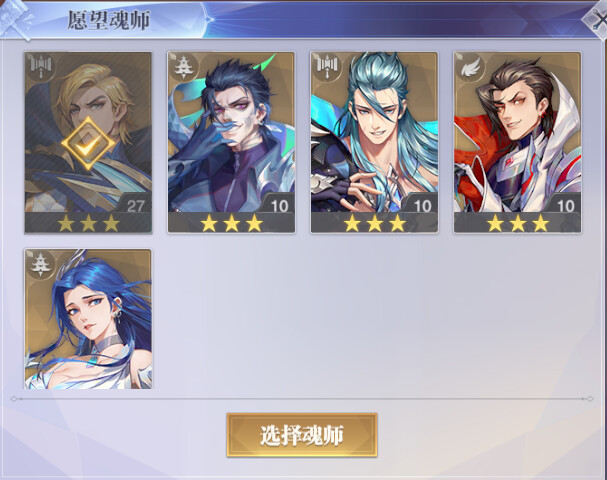Click level 10 badge on masked hero card
607x480 pixels.
279,206
